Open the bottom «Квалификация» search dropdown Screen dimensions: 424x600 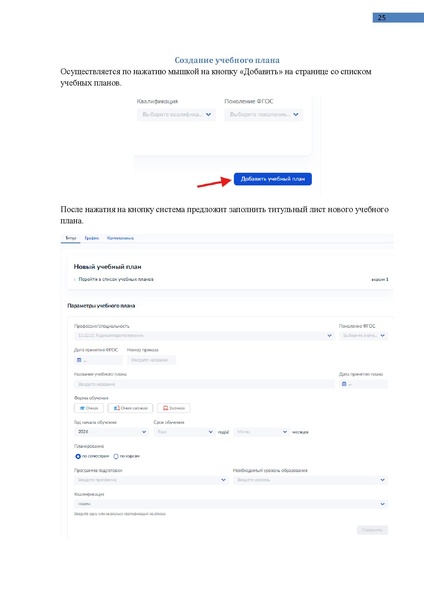231,504
